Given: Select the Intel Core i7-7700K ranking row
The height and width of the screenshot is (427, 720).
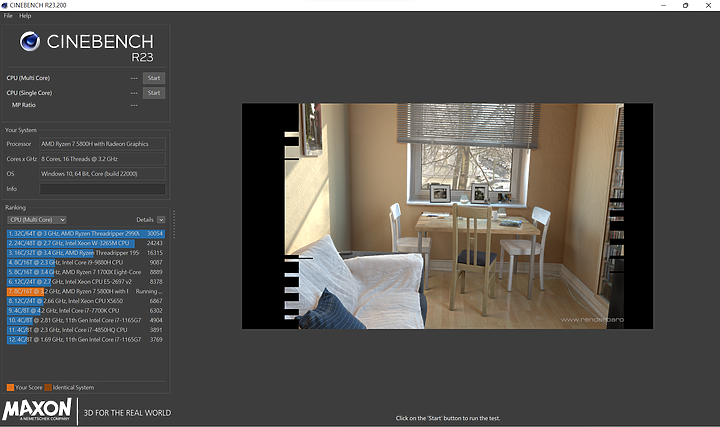Looking at the screenshot, I should tap(85, 311).
